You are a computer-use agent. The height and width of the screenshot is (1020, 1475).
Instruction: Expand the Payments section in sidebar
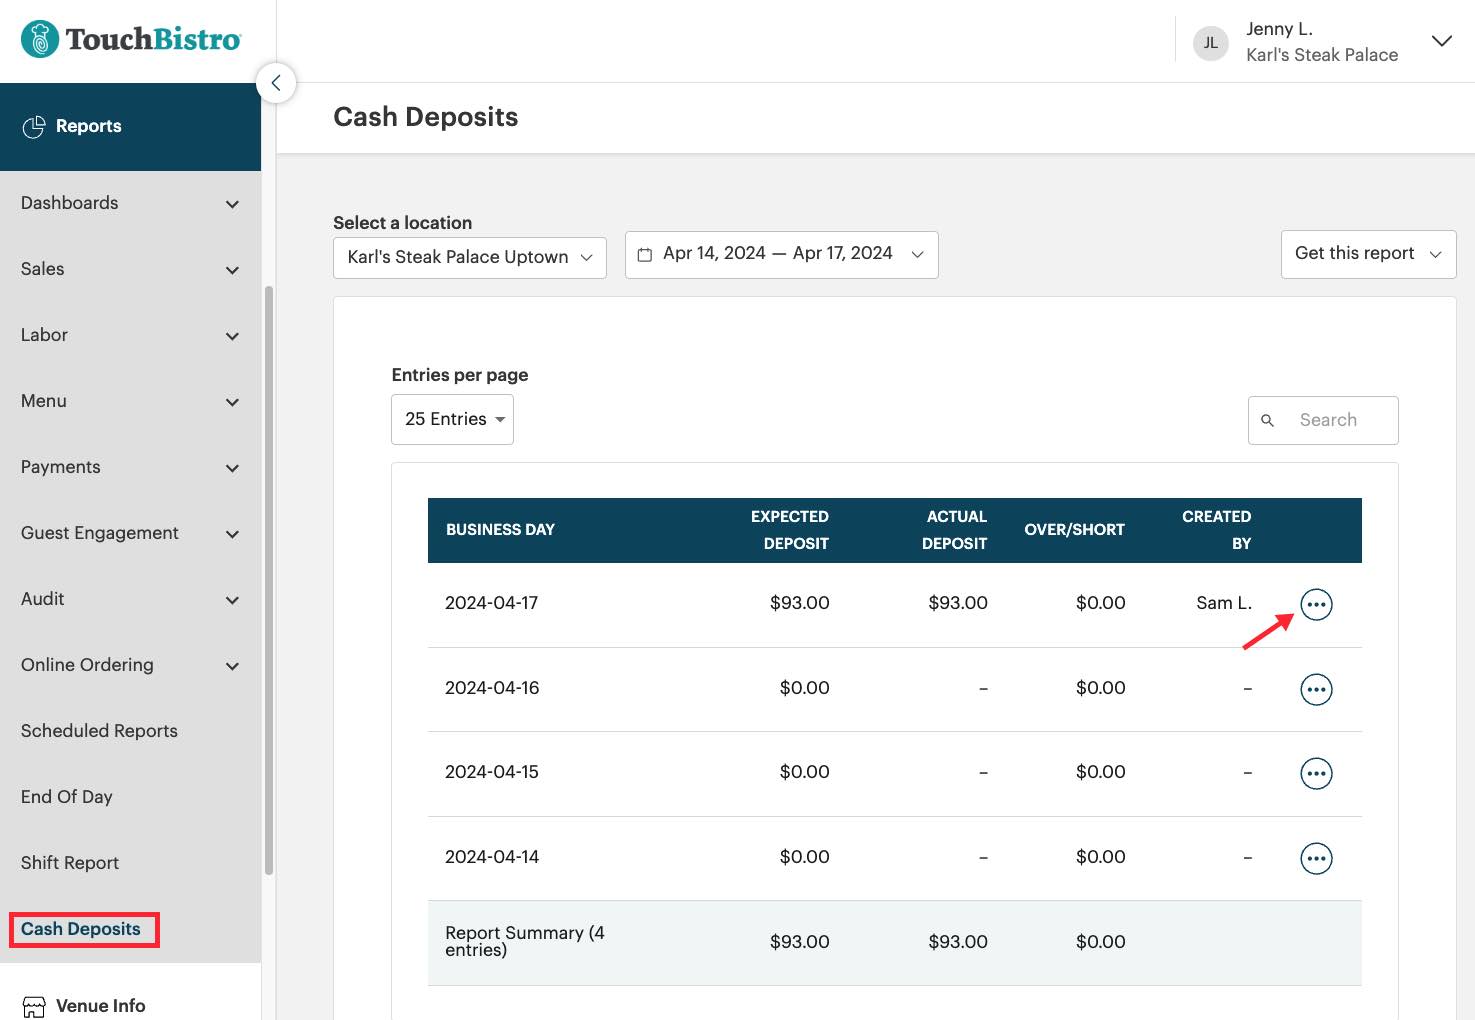click(x=131, y=467)
